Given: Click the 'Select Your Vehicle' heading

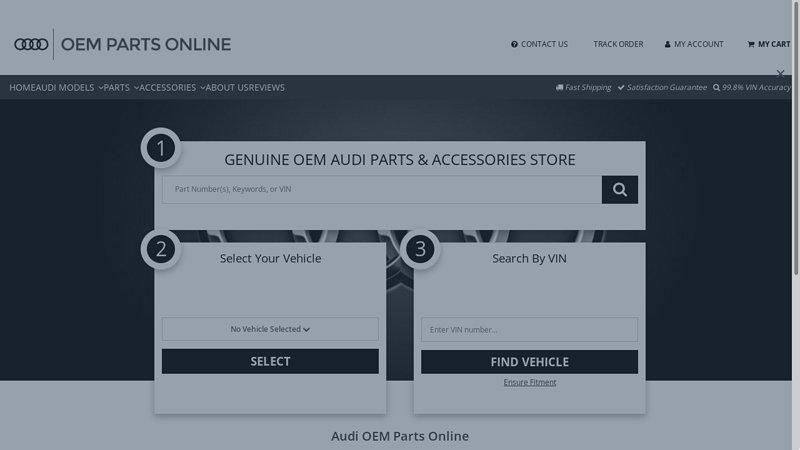Looking at the screenshot, I should point(270,259).
